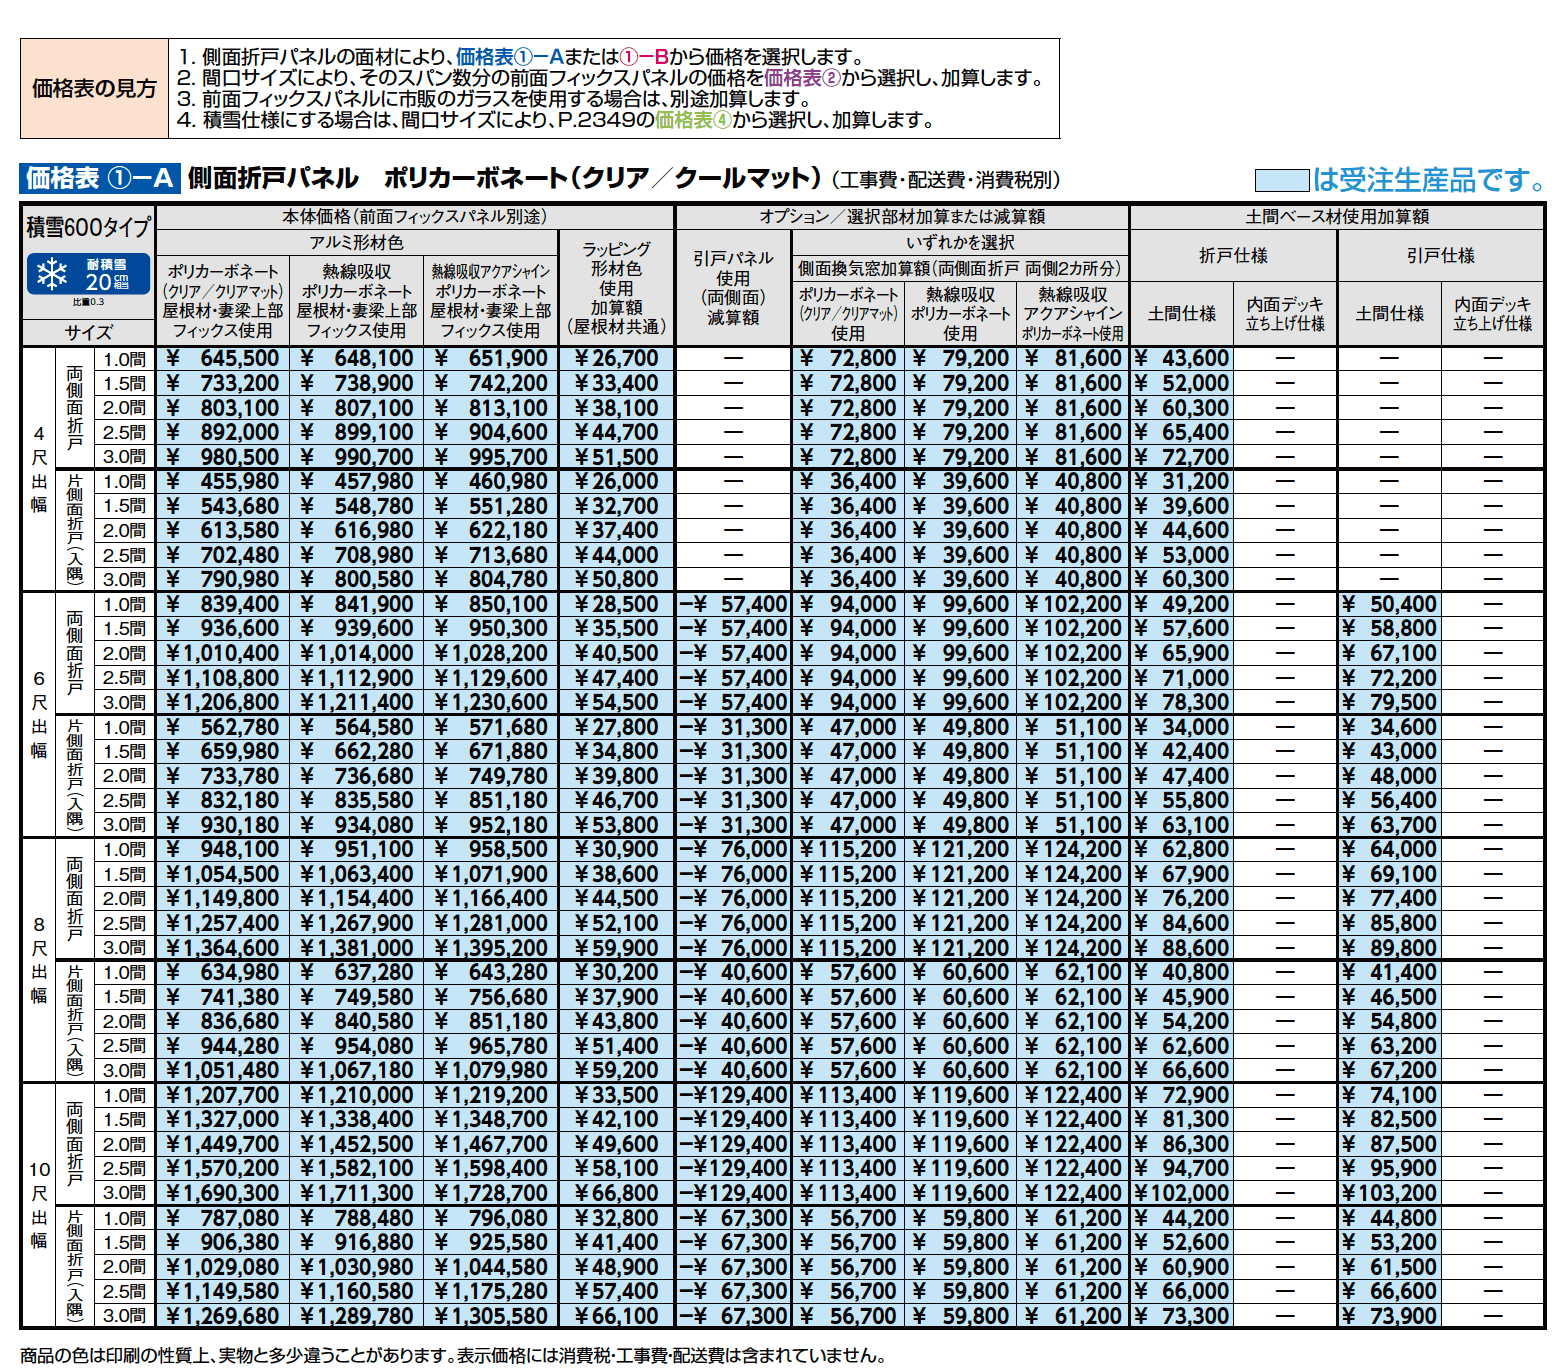Click the ¥1,728,700 price cell
The image size is (1568, 1371).
coord(491,1193)
